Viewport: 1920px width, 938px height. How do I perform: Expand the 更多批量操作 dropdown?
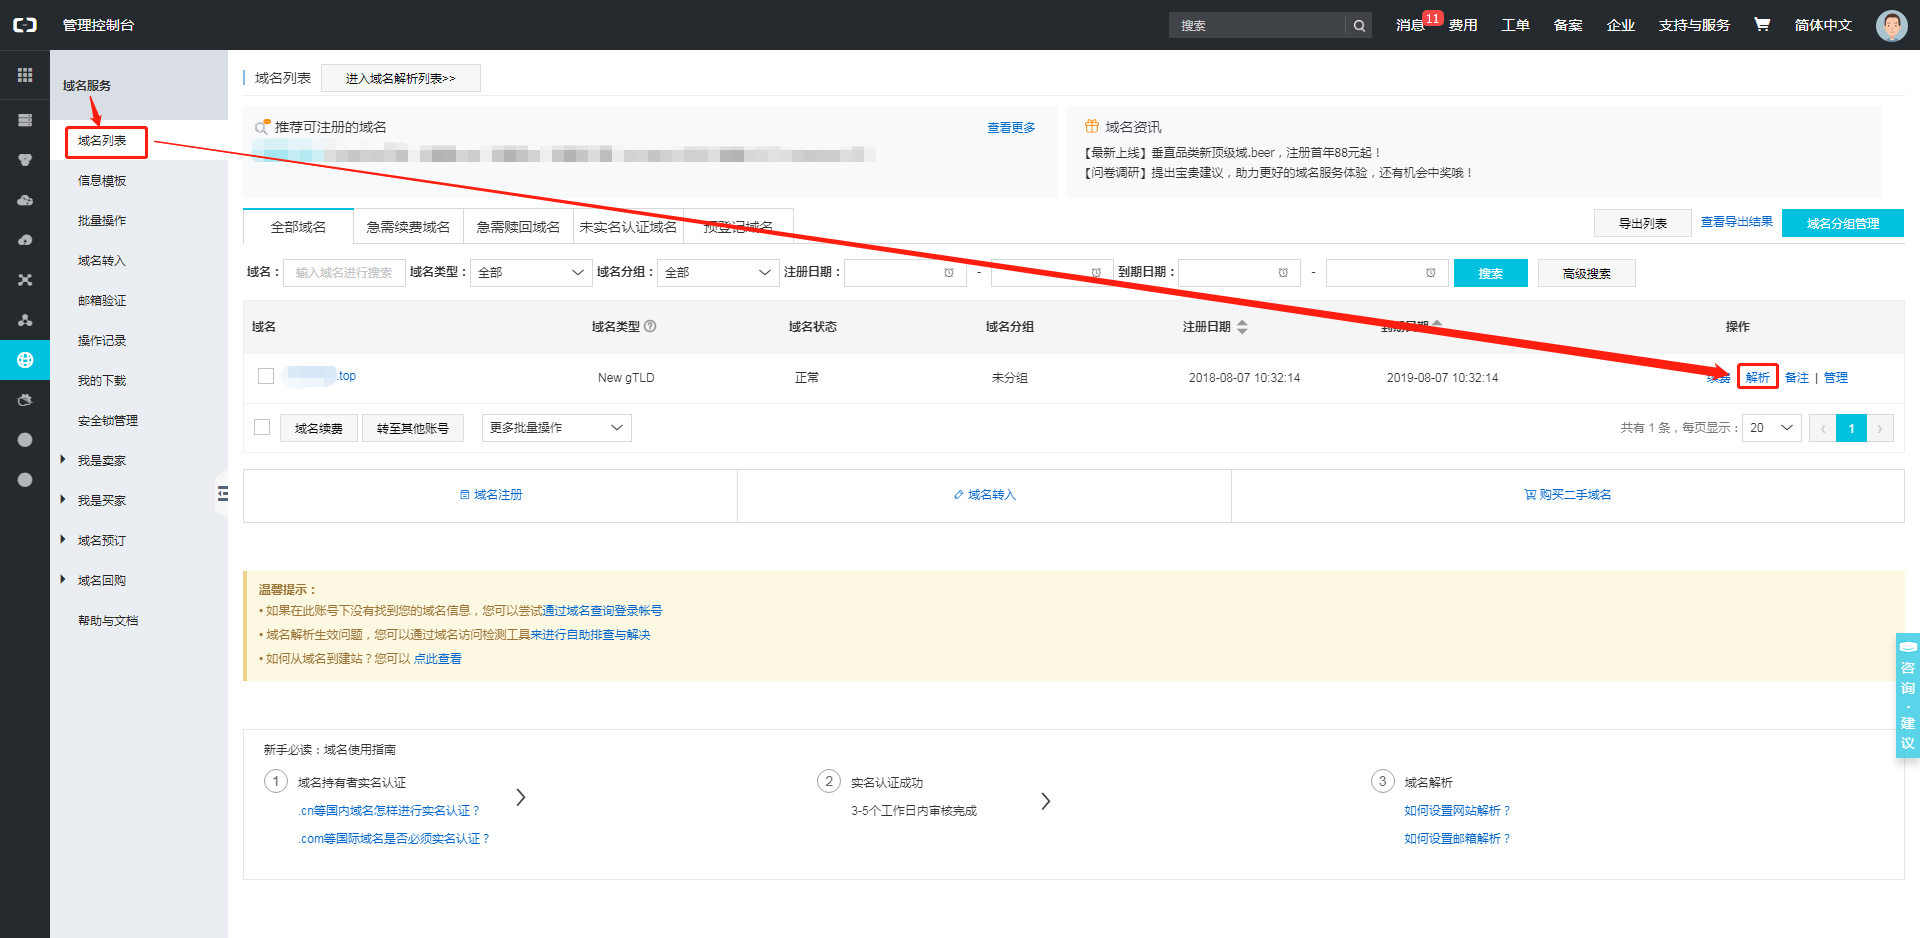pyautogui.click(x=556, y=427)
